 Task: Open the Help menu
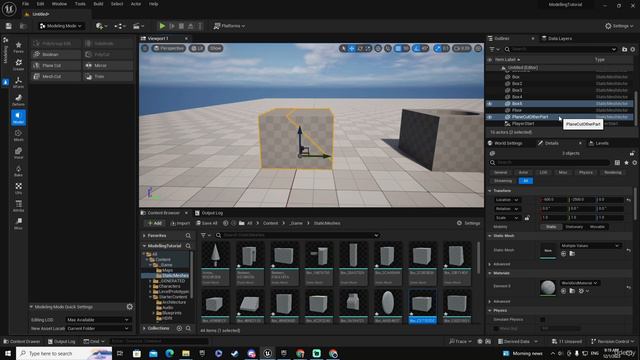tap(153, 4)
